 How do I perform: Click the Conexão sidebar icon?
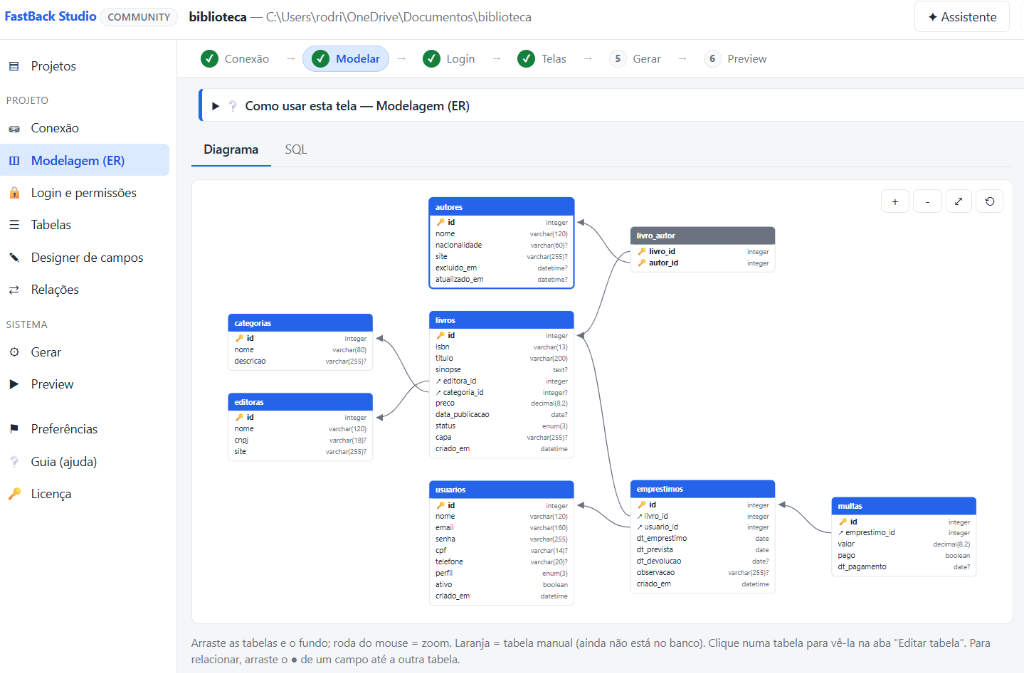tap(14, 129)
